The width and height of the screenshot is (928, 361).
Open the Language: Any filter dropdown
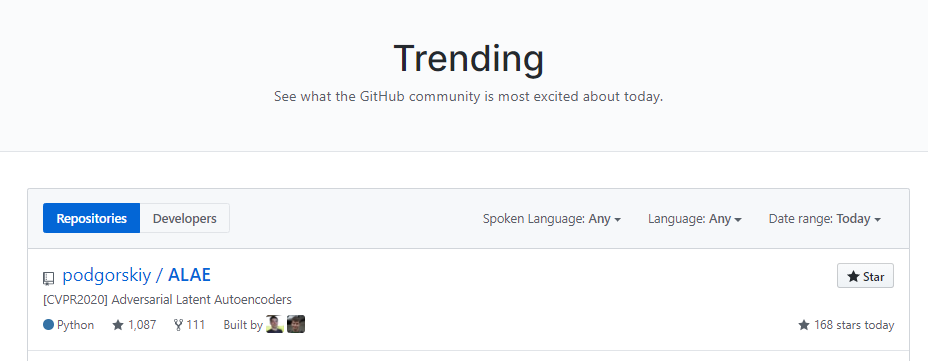tap(695, 219)
